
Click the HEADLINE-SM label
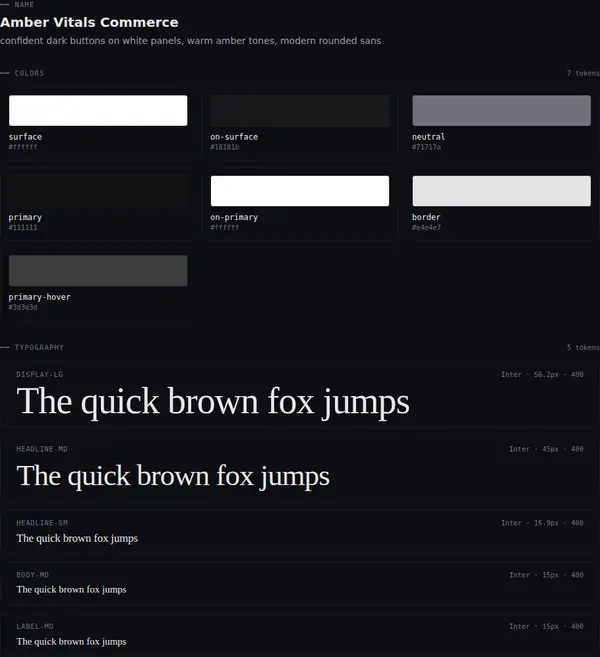pos(42,523)
